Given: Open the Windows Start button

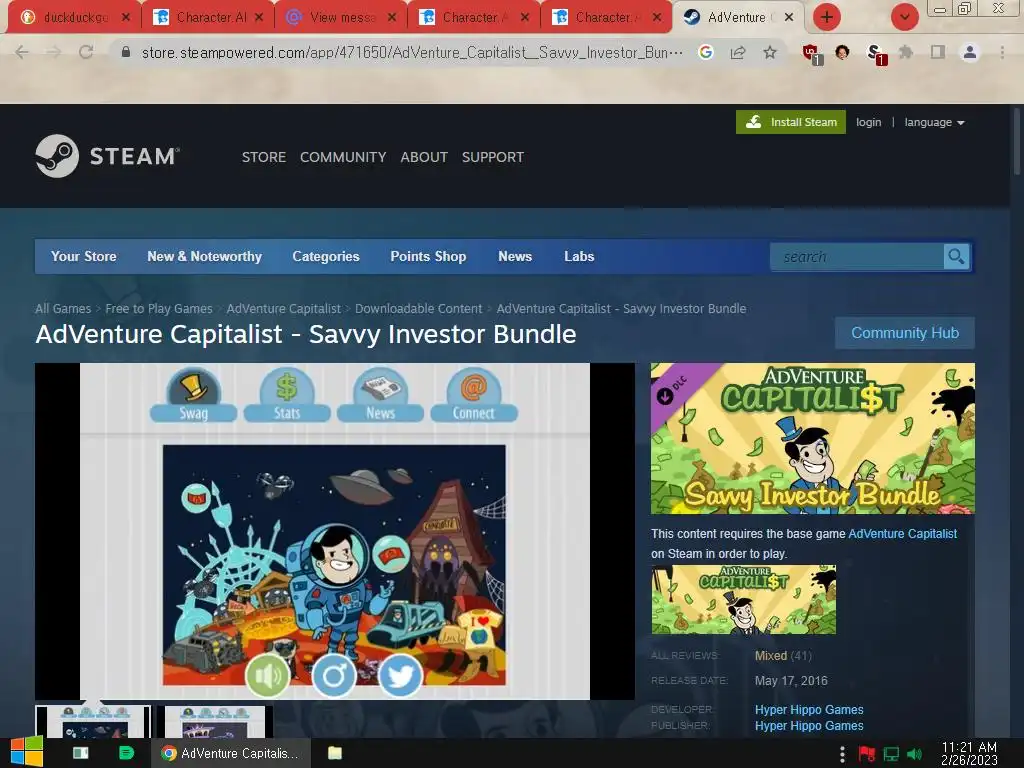Looking at the screenshot, I should point(27,752).
